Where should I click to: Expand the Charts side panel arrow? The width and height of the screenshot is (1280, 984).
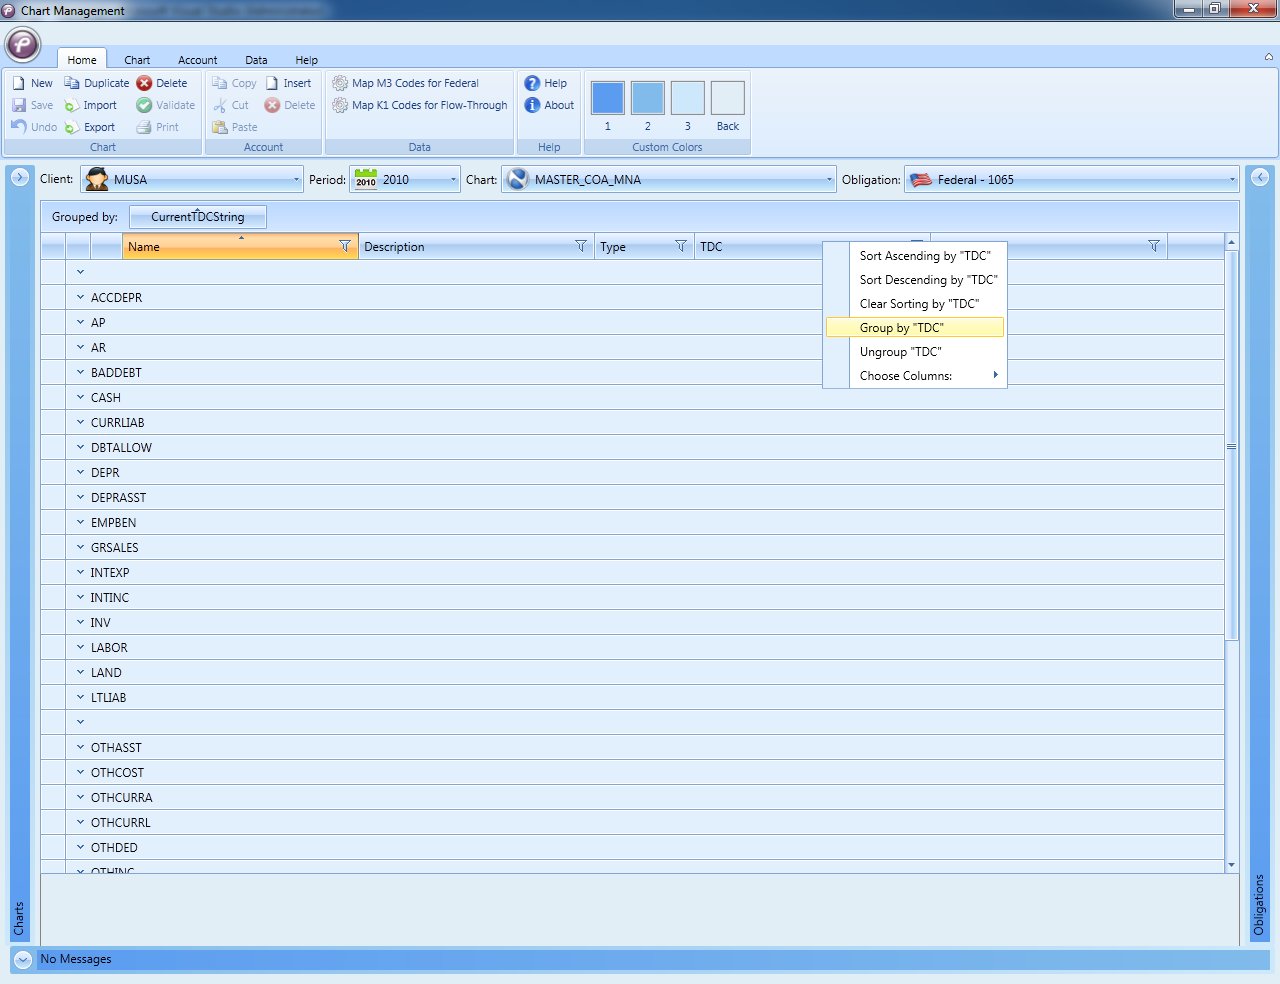click(x=19, y=177)
